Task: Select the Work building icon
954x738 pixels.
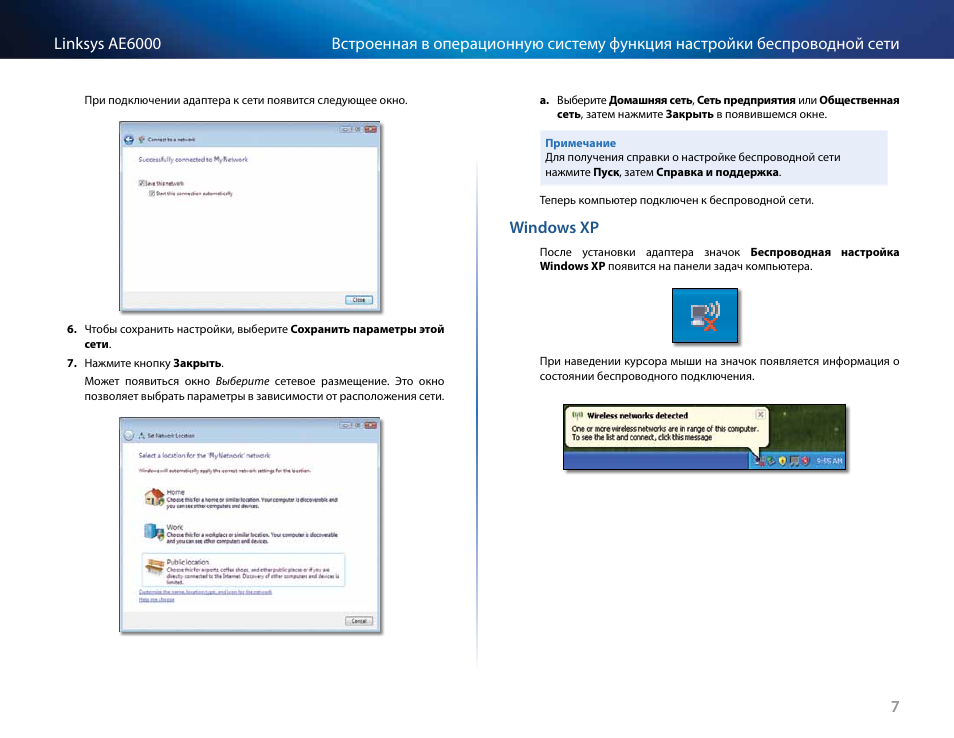Action: tap(153, 532)
